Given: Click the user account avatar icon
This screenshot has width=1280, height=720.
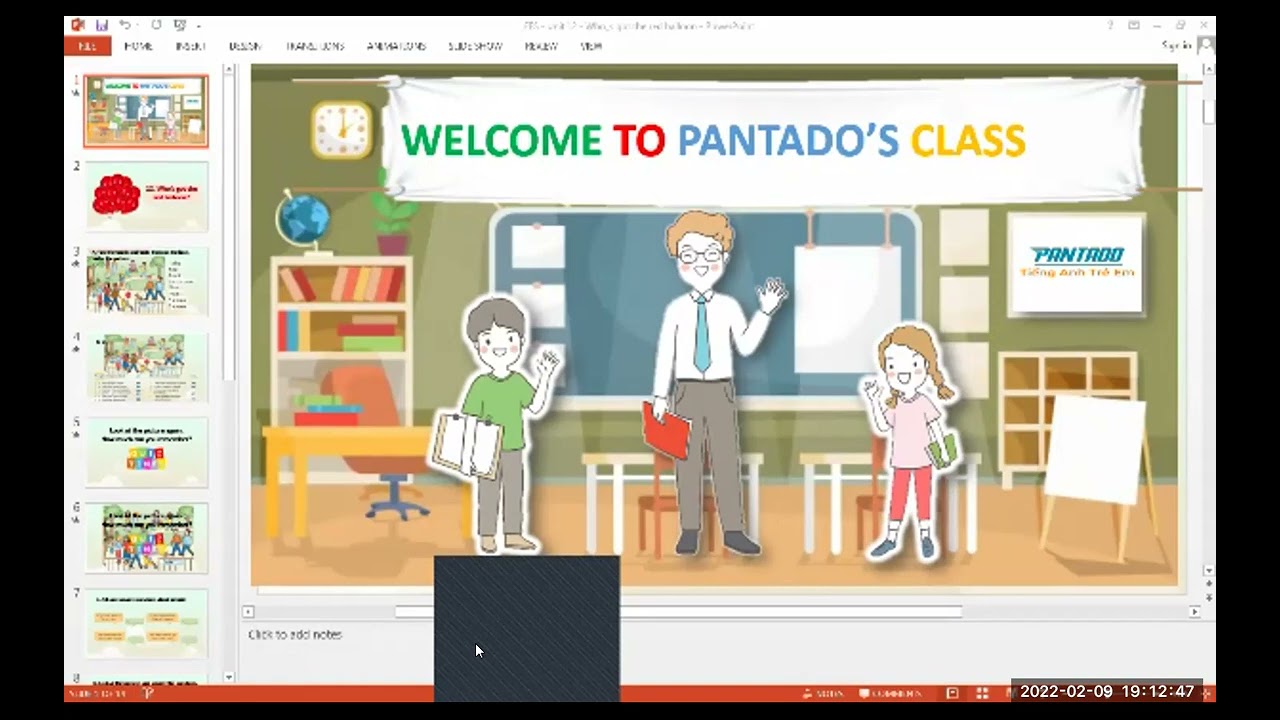Looking at the screenshot, I should coord(1206,45).
